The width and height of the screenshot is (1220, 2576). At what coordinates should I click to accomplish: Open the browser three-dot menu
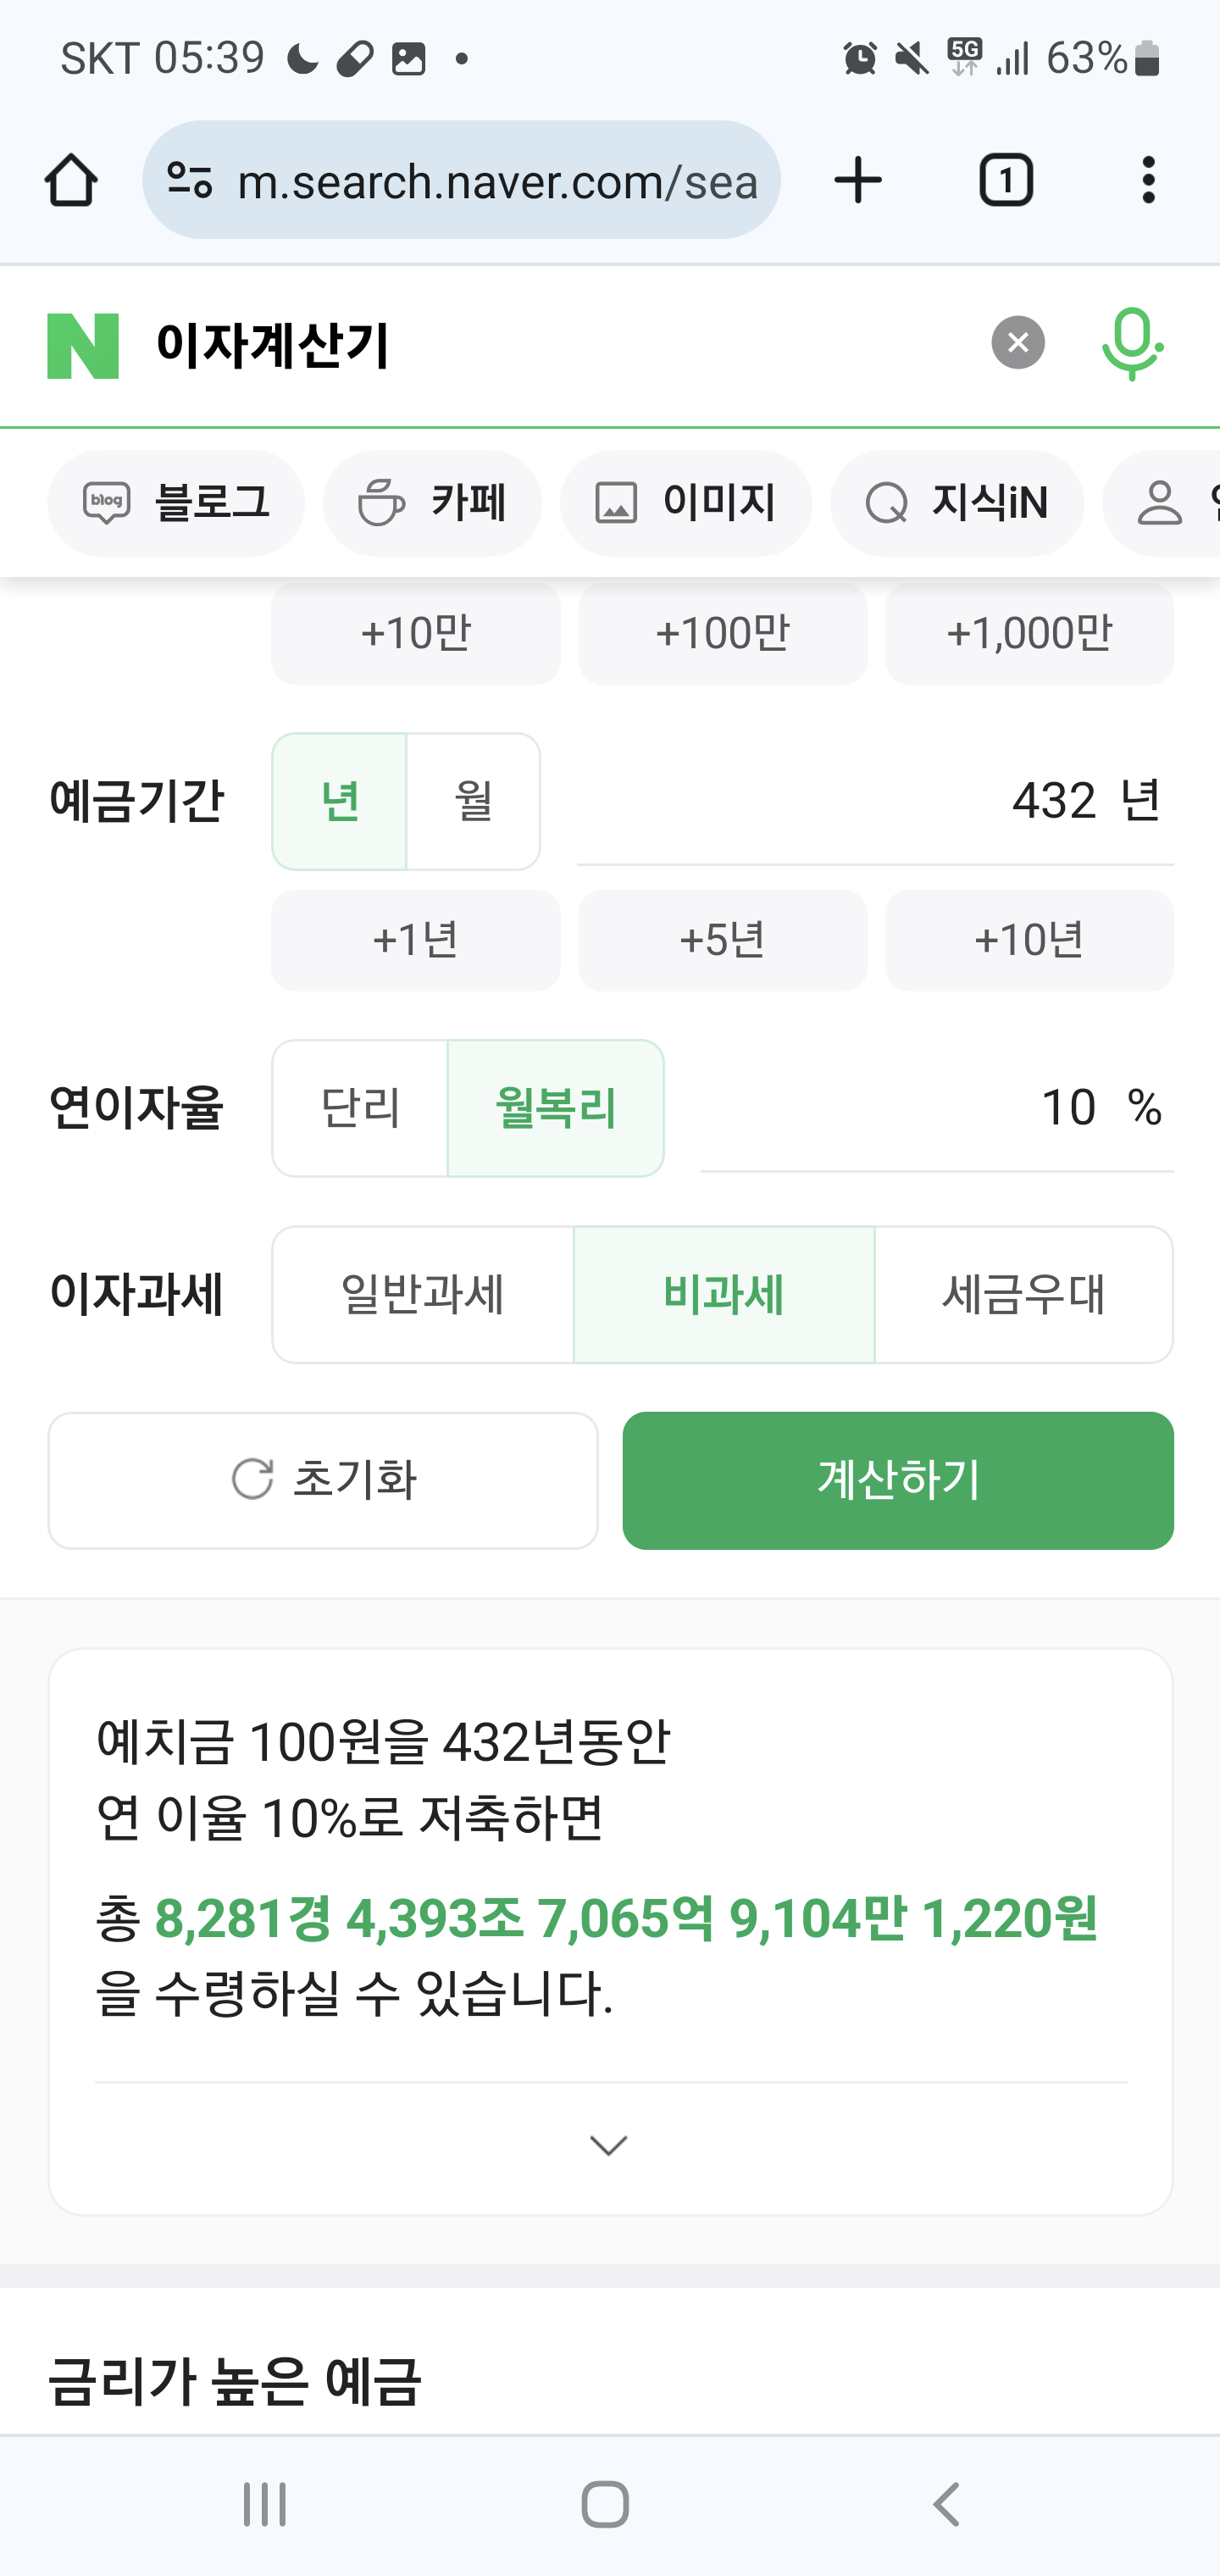[1148, 181]
